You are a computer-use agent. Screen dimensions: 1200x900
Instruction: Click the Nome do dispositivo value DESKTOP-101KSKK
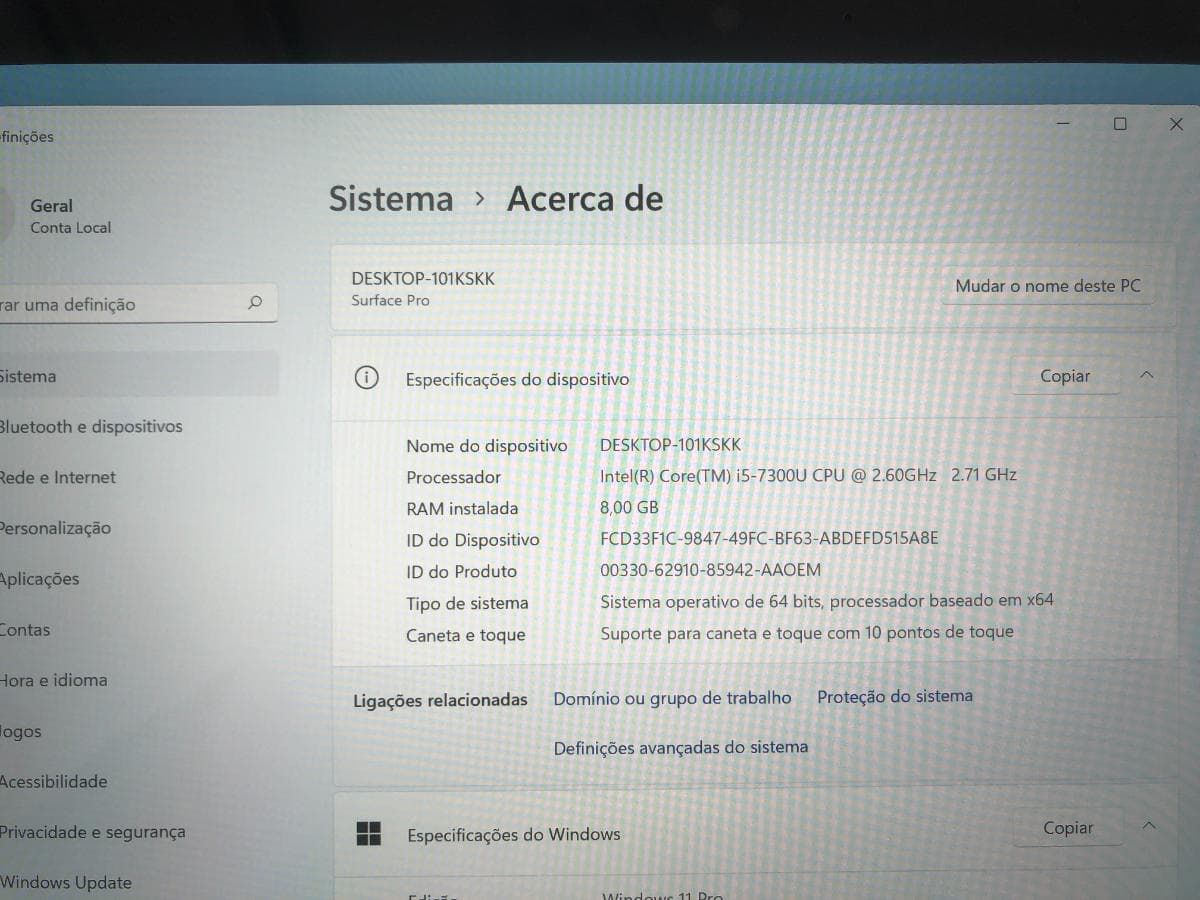click(x=670, y=444)
